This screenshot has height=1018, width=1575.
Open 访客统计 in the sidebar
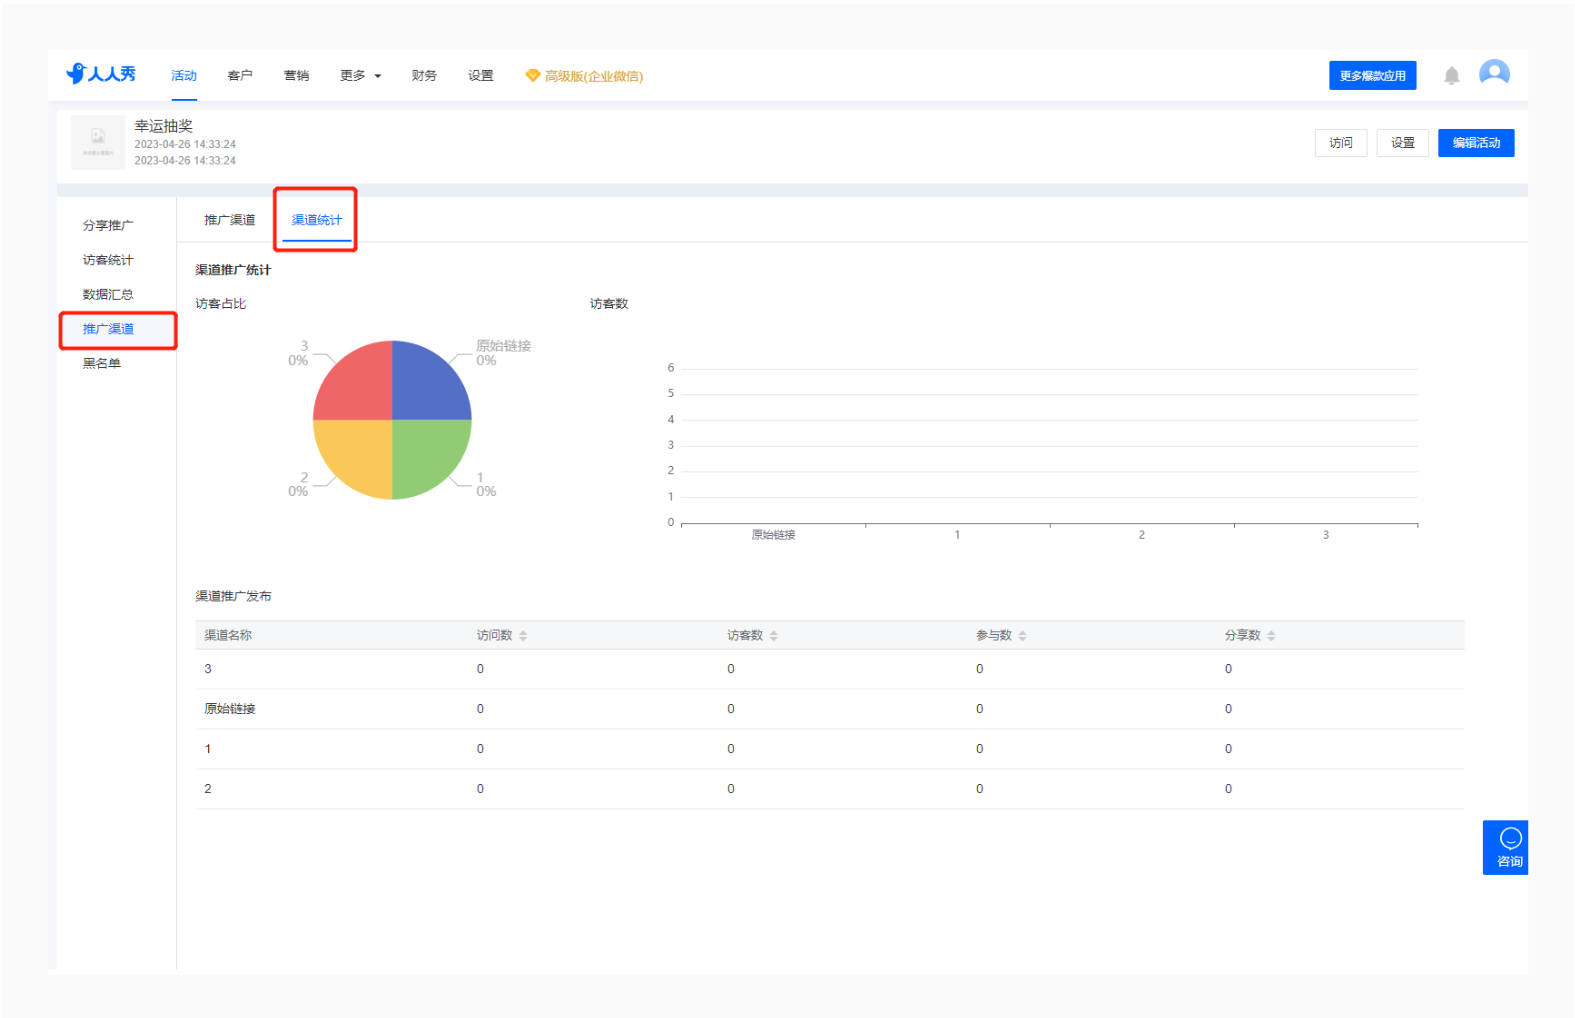(x=108, y=260)
